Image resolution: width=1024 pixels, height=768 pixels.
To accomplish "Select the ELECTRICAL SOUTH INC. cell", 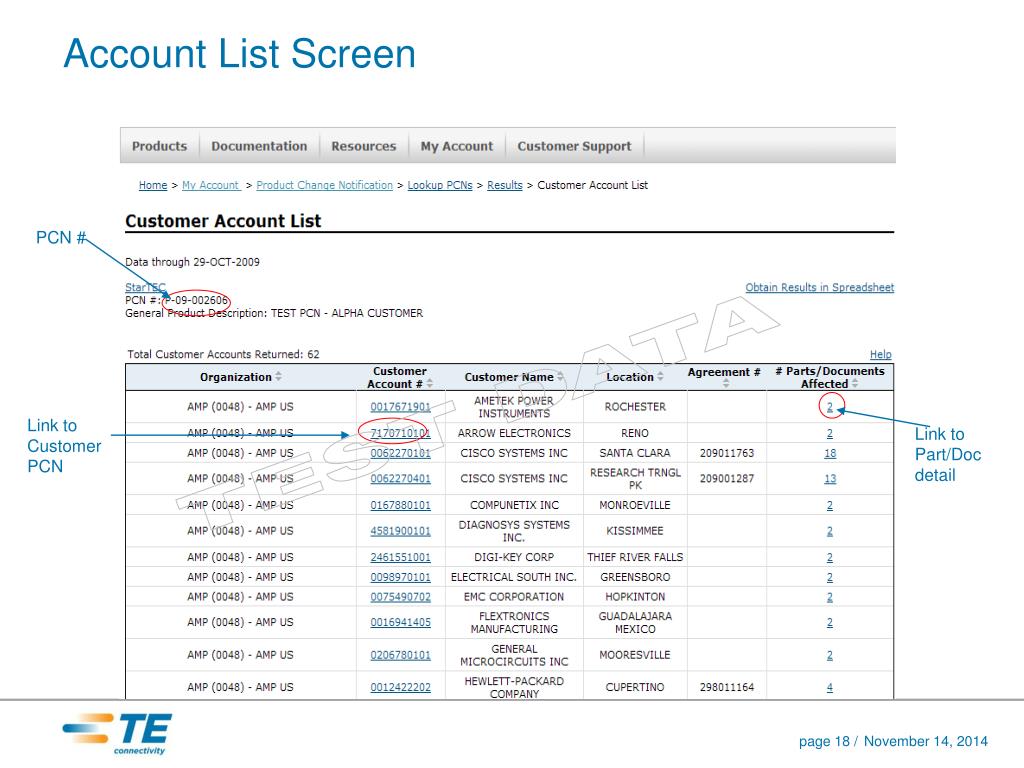I will 514,577.
